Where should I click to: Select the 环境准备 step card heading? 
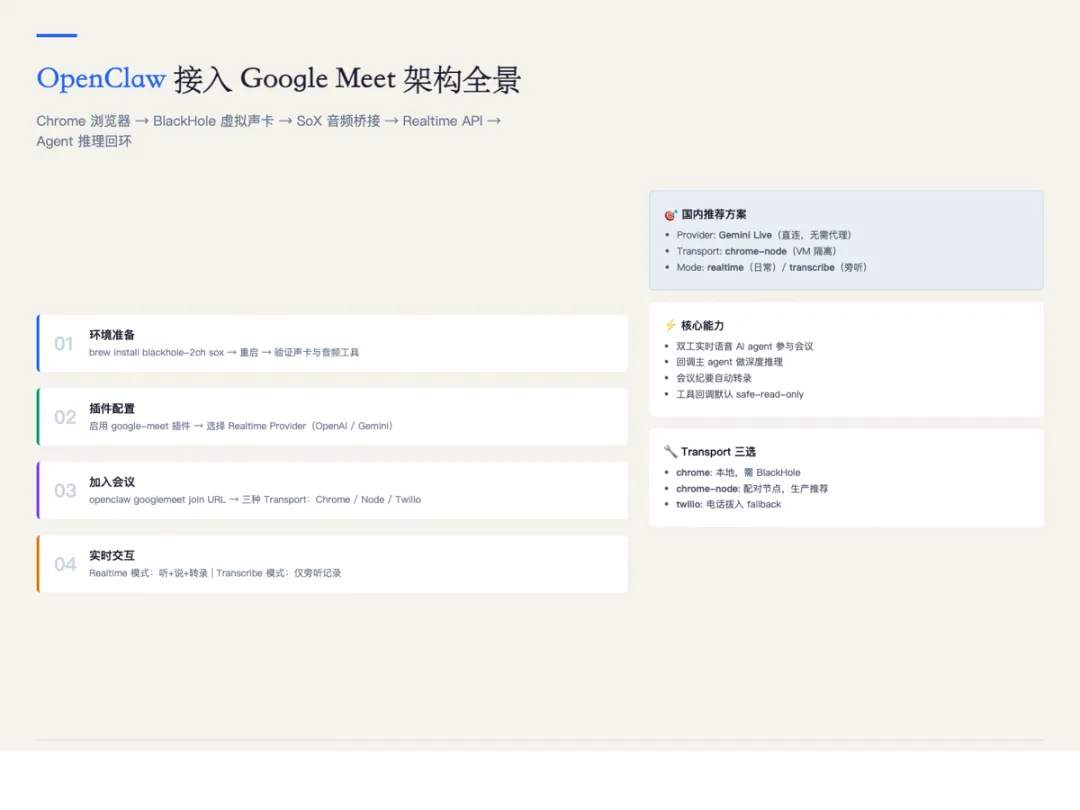(112, 335)
